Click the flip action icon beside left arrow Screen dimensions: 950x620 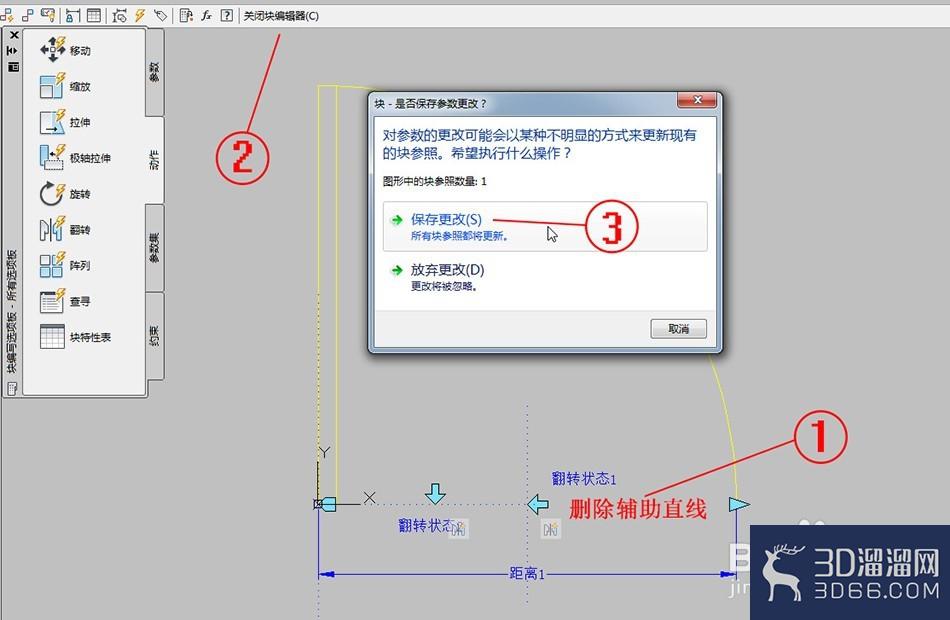551,530
